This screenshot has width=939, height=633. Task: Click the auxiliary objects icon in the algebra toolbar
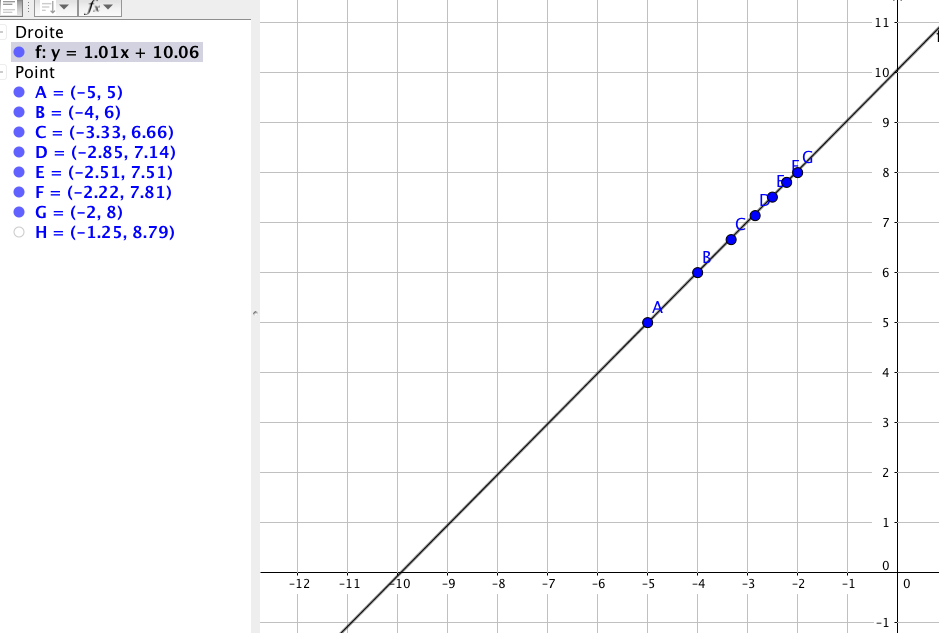[x=11, y=8]
